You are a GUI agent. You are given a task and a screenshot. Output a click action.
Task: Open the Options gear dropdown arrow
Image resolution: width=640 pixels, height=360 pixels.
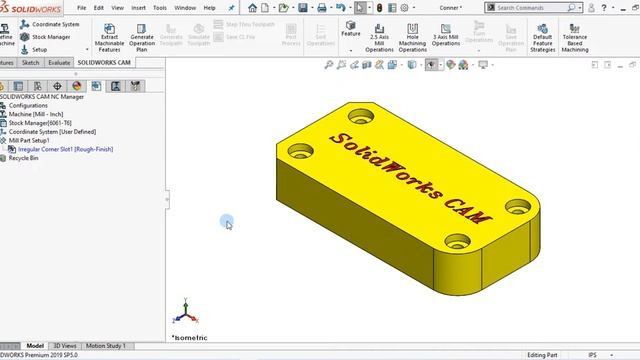coord(413,8)
